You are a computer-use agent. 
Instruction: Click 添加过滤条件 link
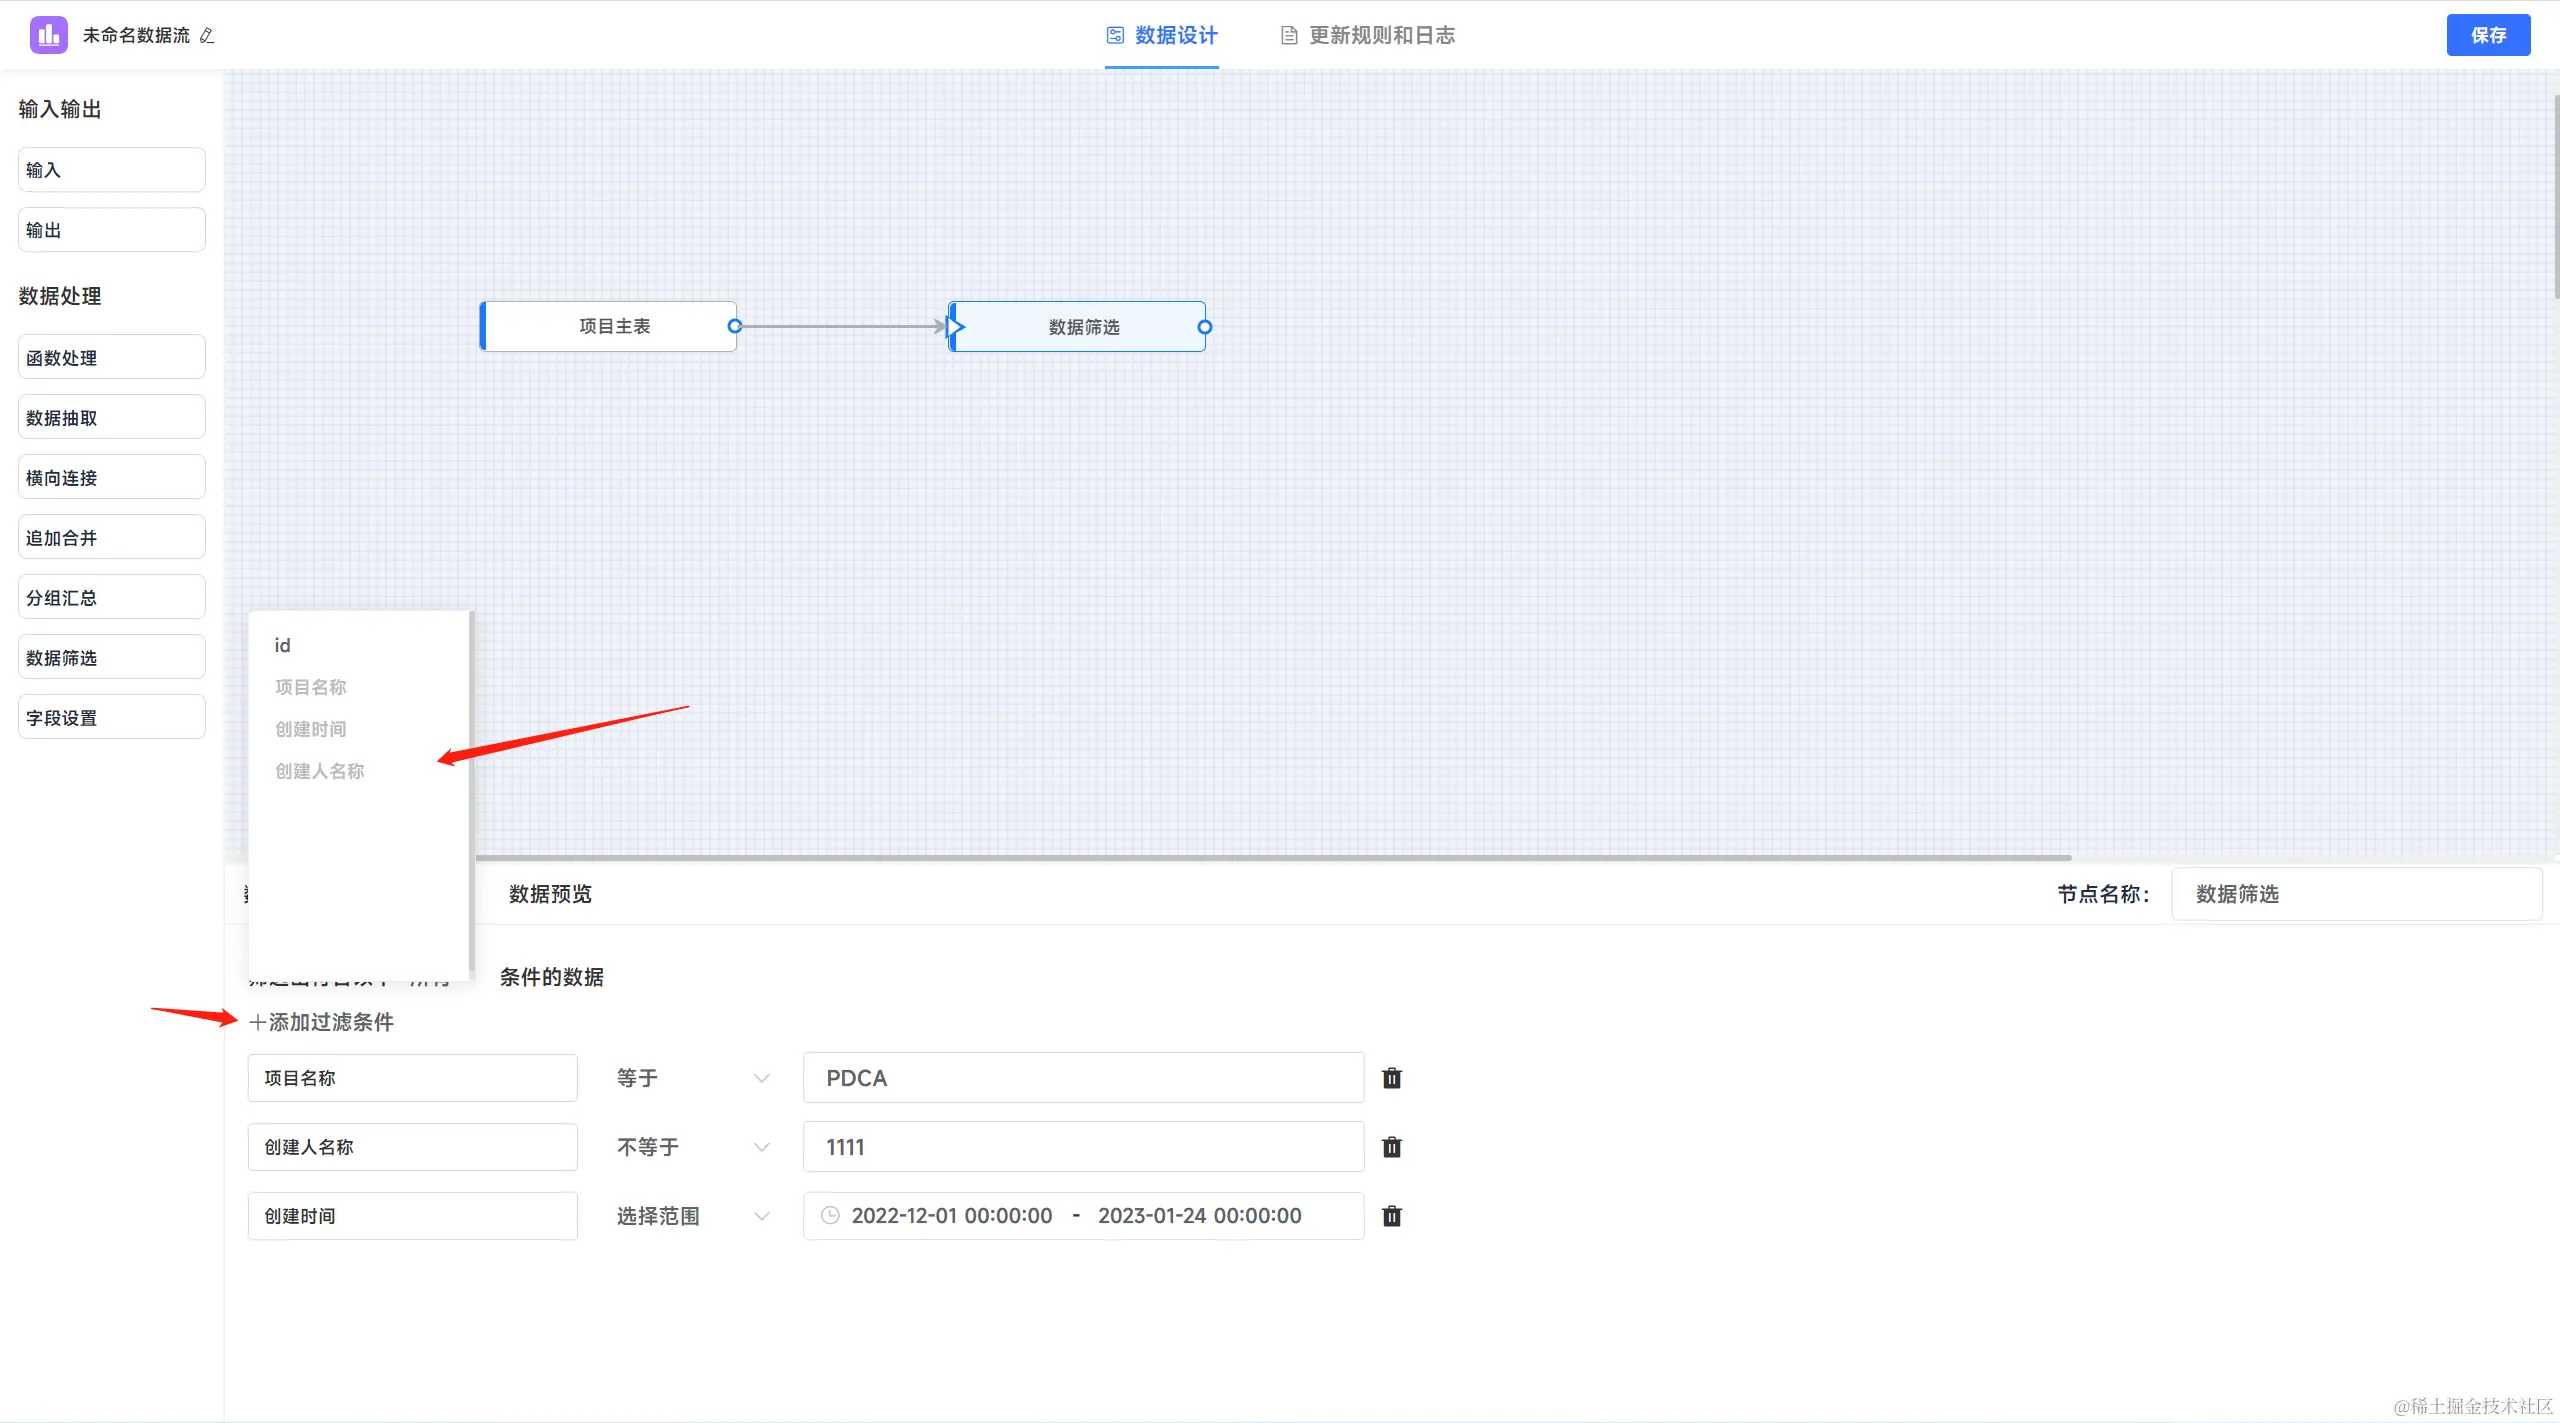[x=322, y=1022]
